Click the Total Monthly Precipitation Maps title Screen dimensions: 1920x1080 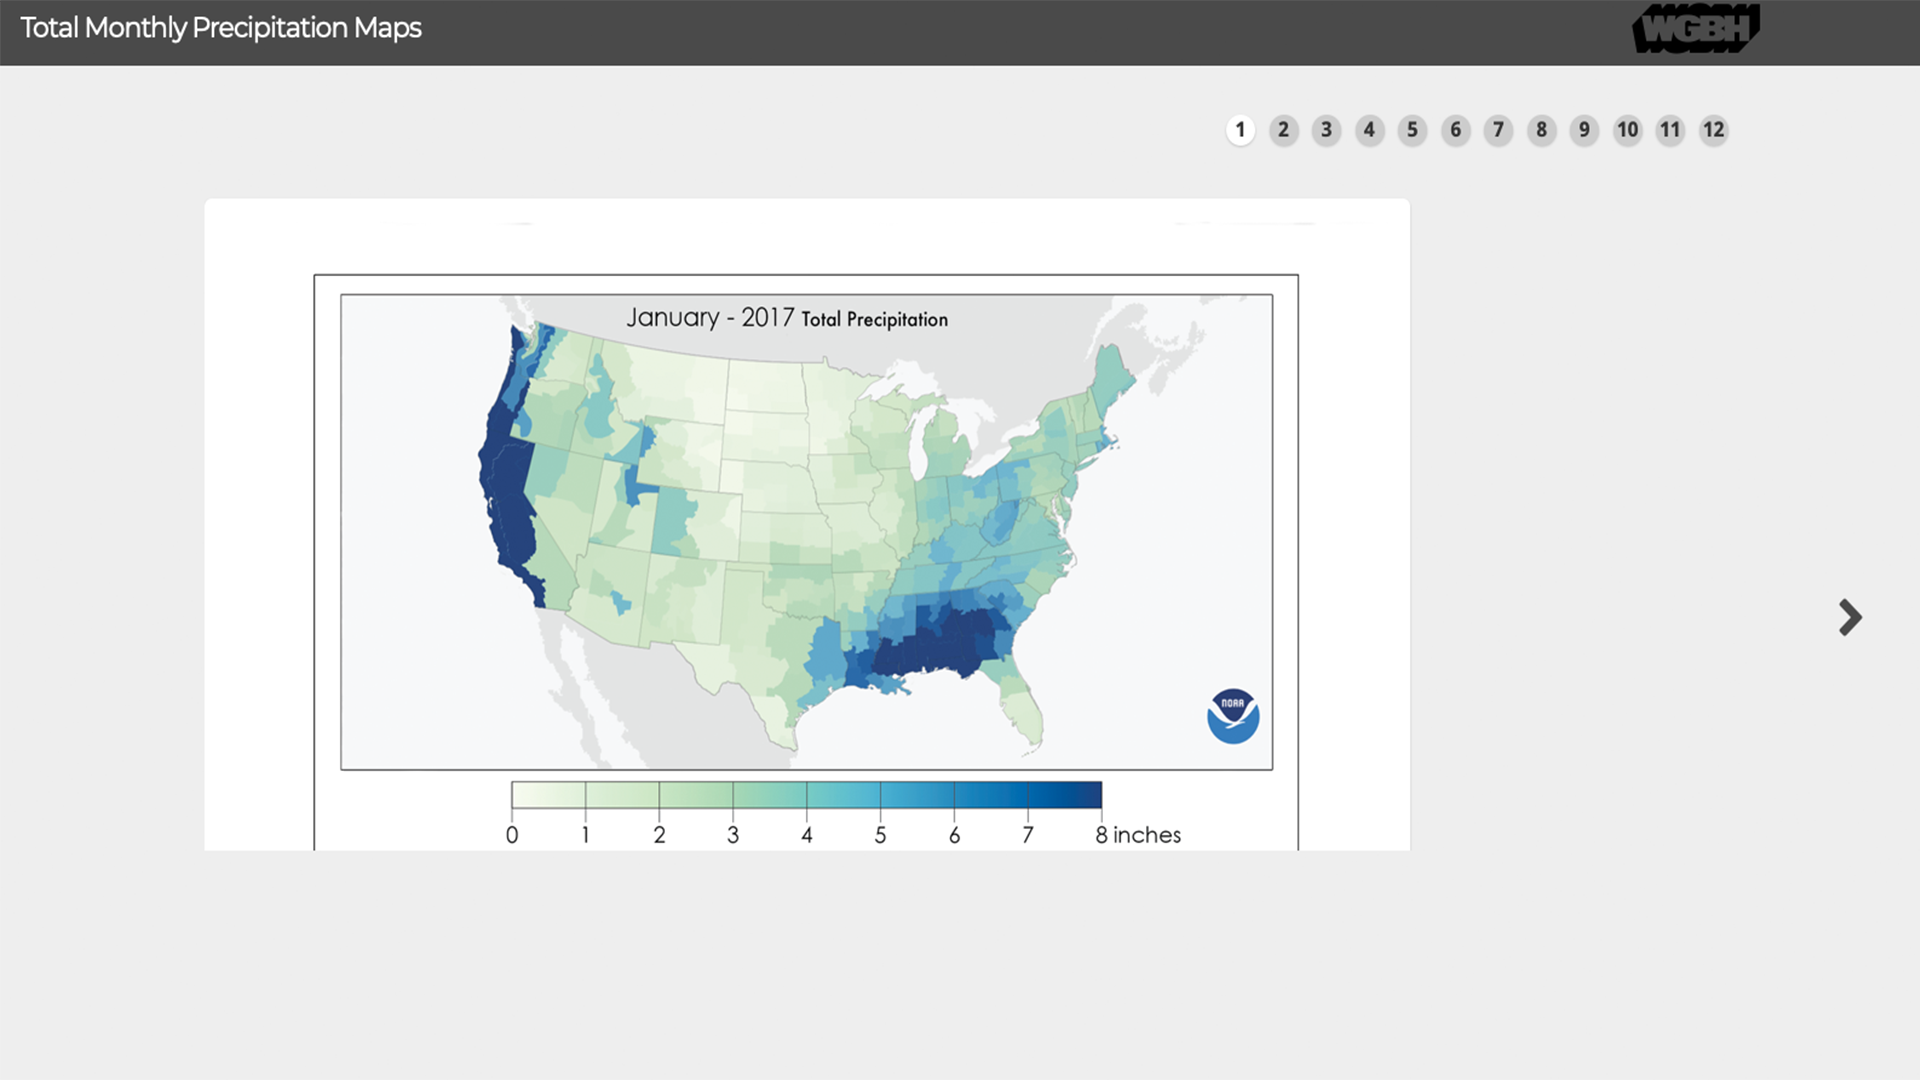(x=221, y=28)
